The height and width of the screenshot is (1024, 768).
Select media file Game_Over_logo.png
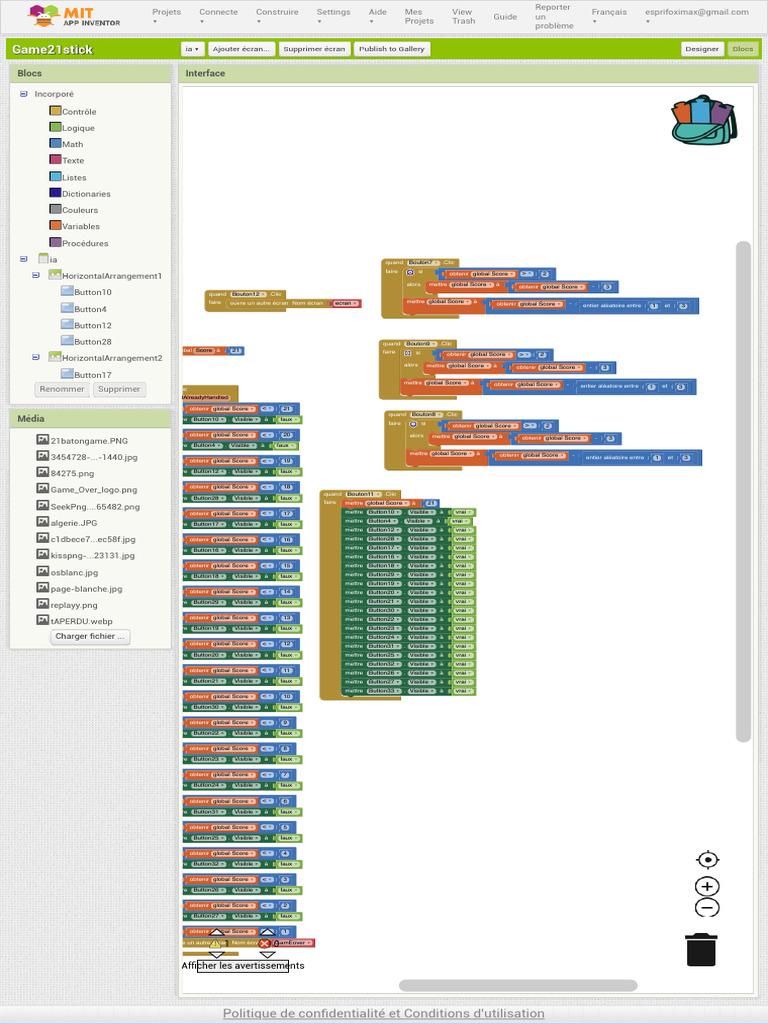pyautogui.click(x=87, y=490)
